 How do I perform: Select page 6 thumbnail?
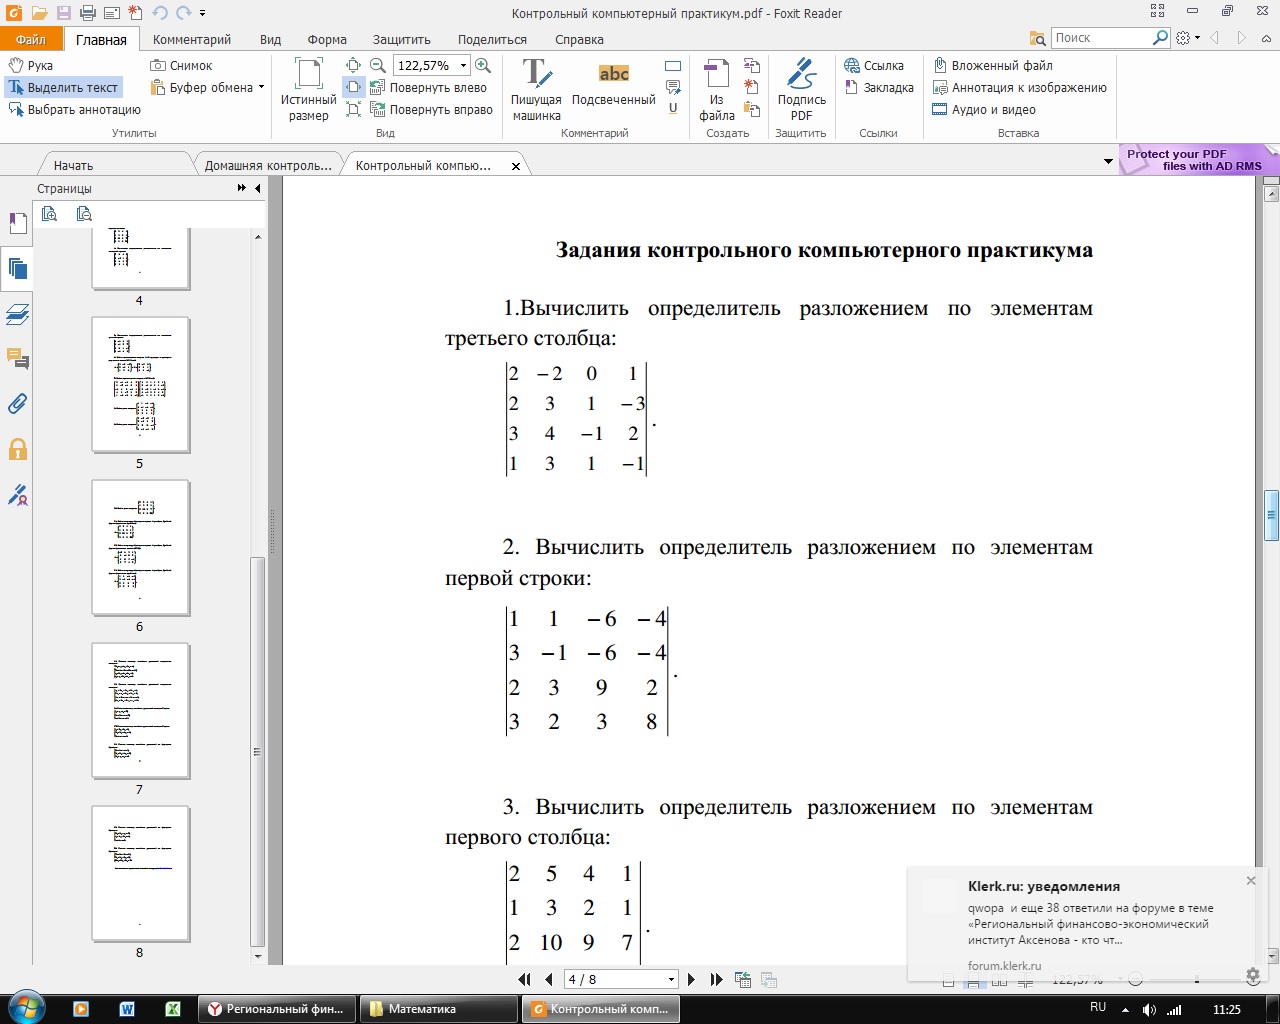[x=140, y=548]
